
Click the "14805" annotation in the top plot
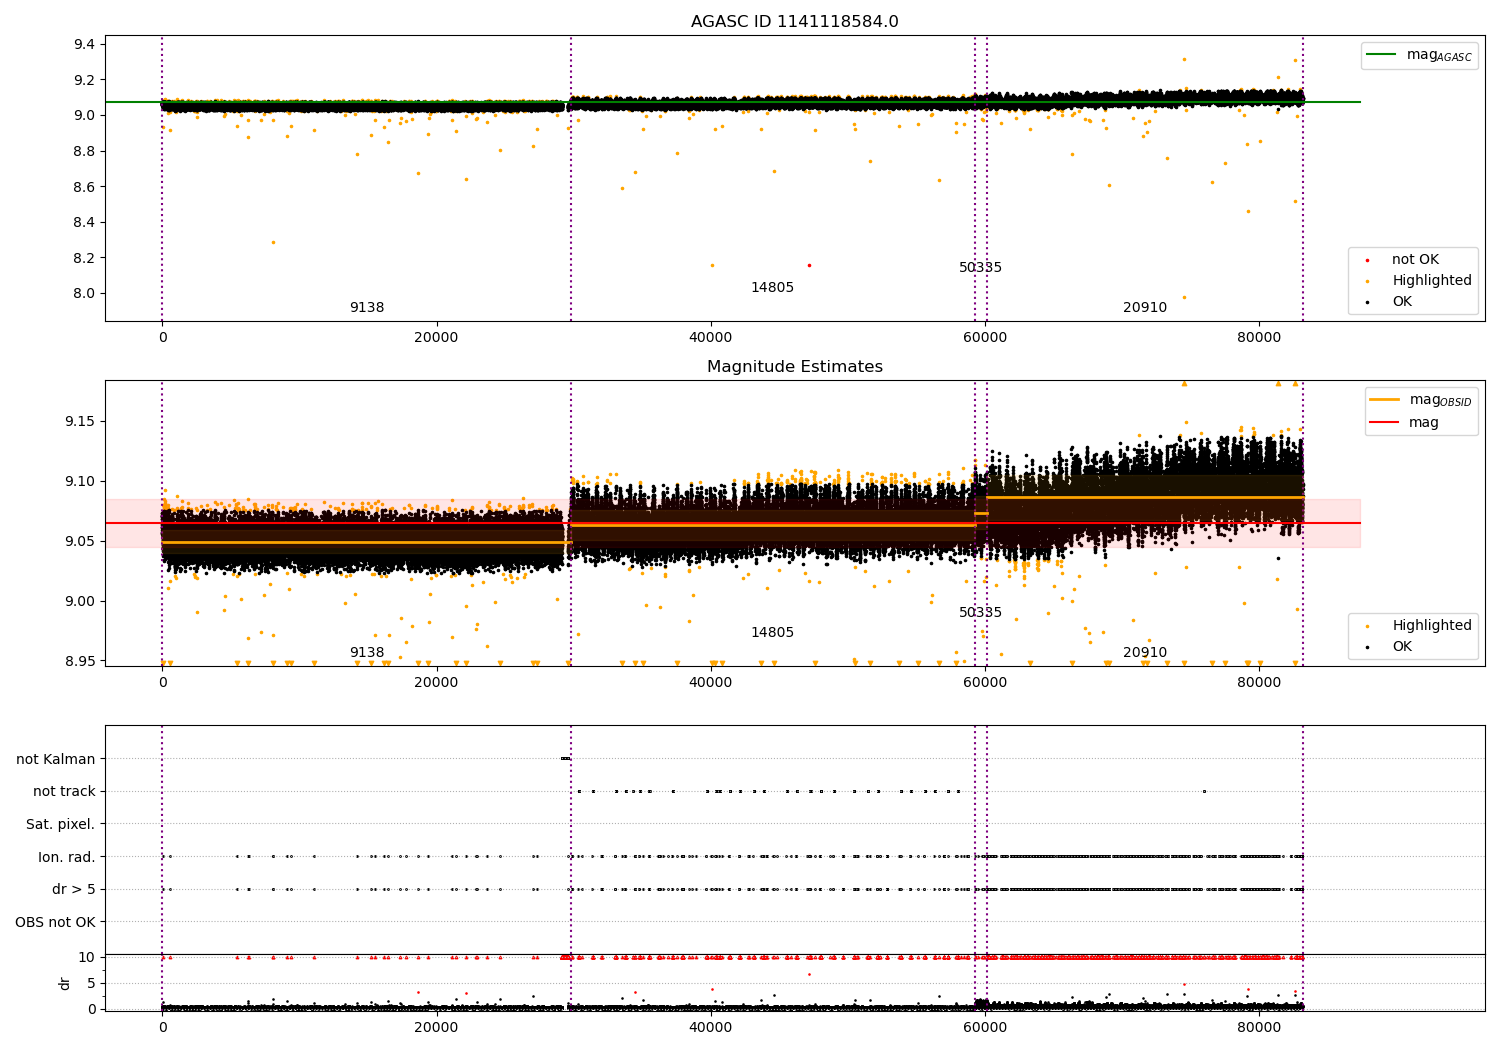772,287
